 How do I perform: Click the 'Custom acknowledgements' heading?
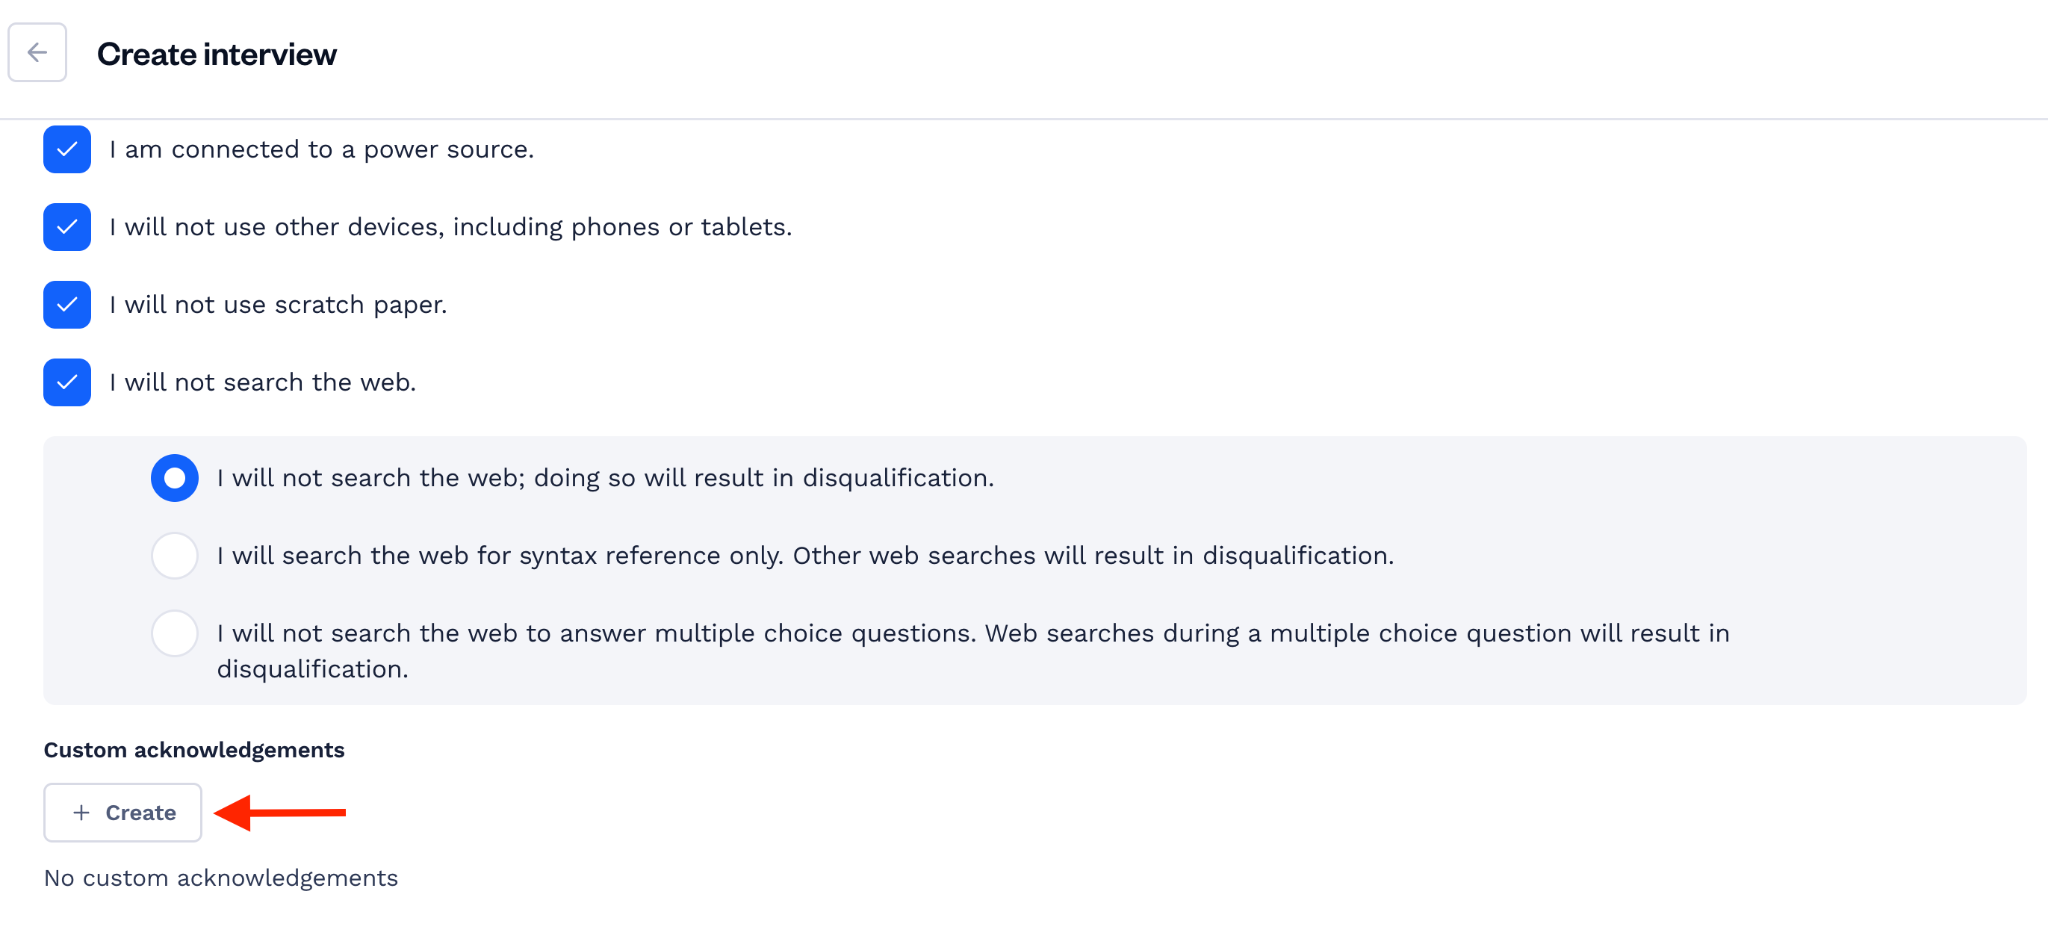pos(194,750)
